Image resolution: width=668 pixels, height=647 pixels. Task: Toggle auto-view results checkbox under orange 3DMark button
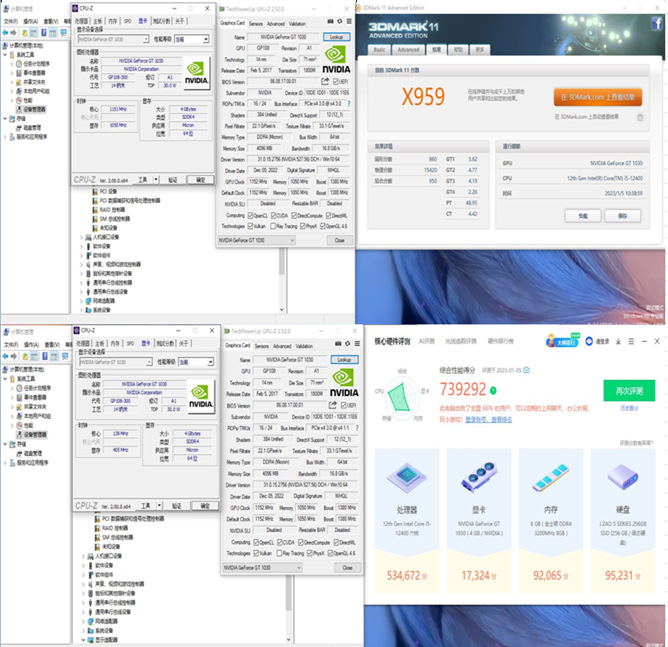point(640,118)
